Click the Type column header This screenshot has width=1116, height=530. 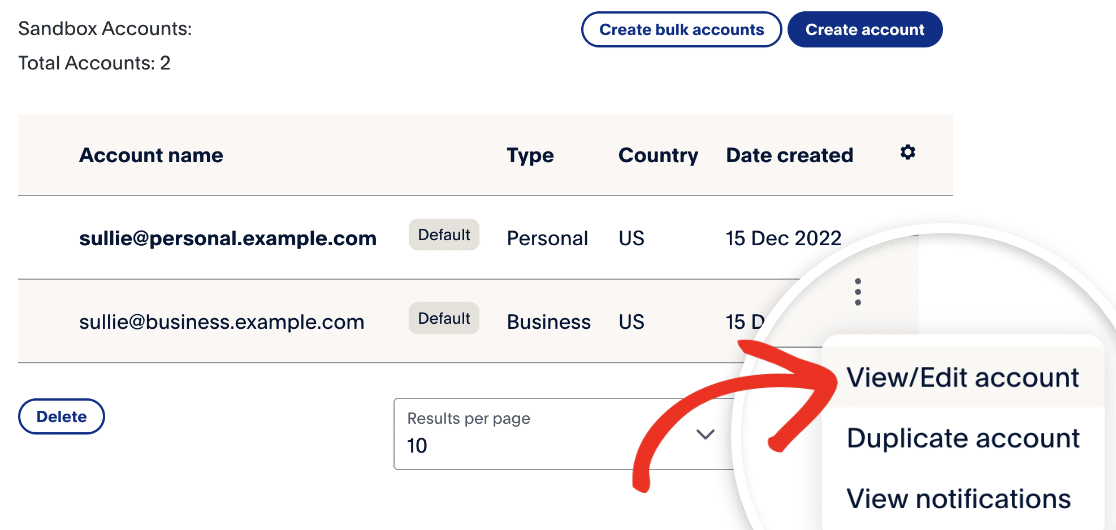tap(530, 155)
